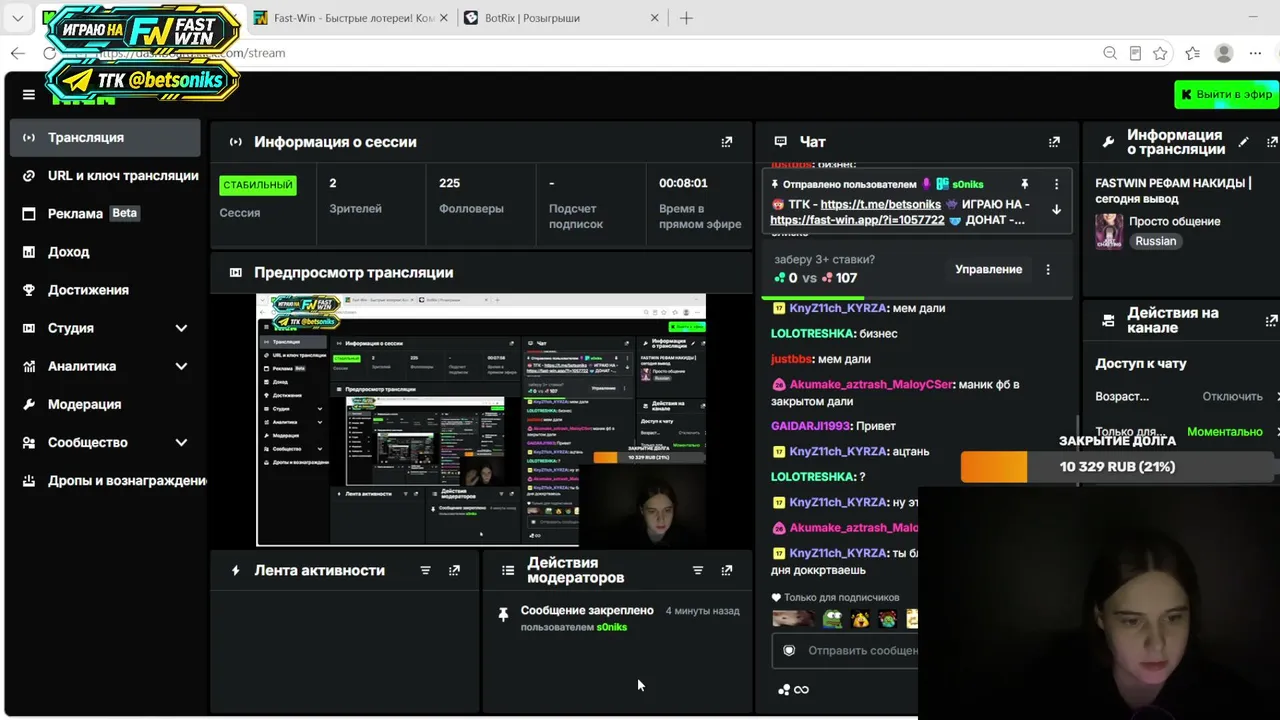Pick the yellow bell emote
This screenshot has width=1280, height=720.
(860, 619)
